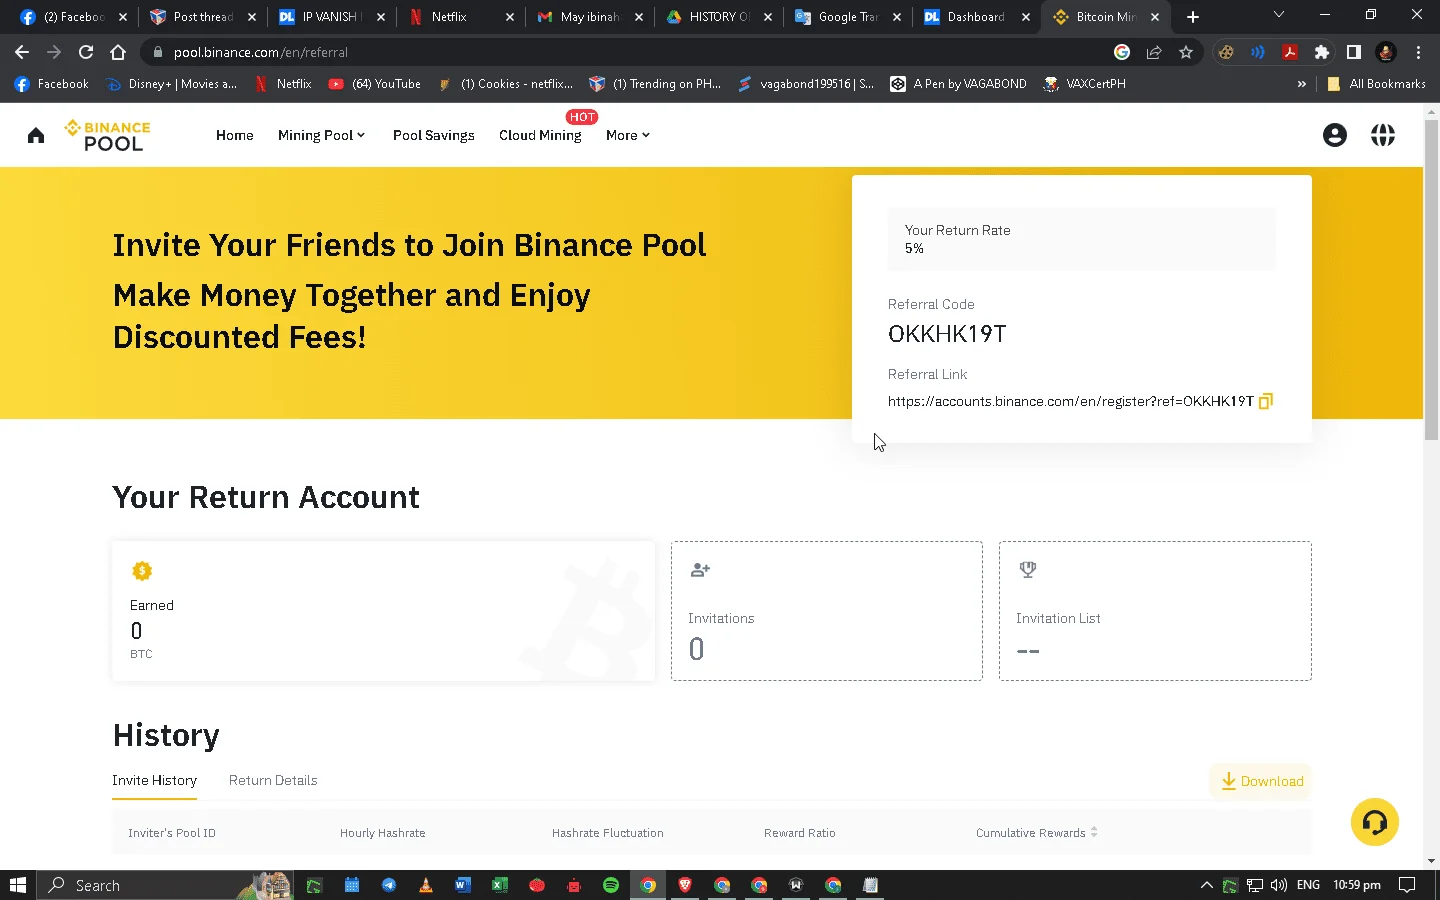Open the tab search dropdown arrow

coord(1278,16)
